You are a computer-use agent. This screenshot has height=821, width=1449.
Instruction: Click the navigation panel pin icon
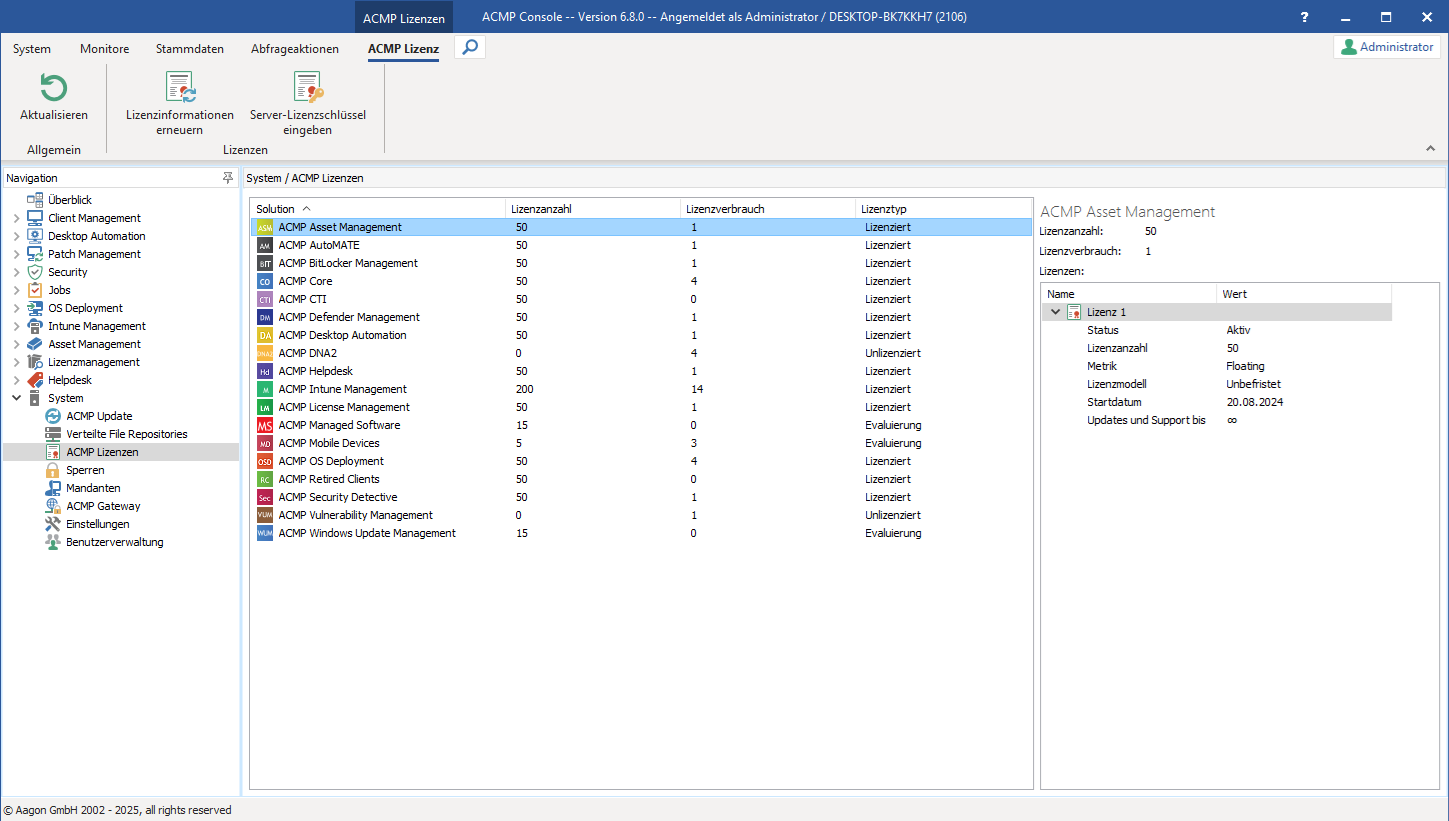pos(228,178)
